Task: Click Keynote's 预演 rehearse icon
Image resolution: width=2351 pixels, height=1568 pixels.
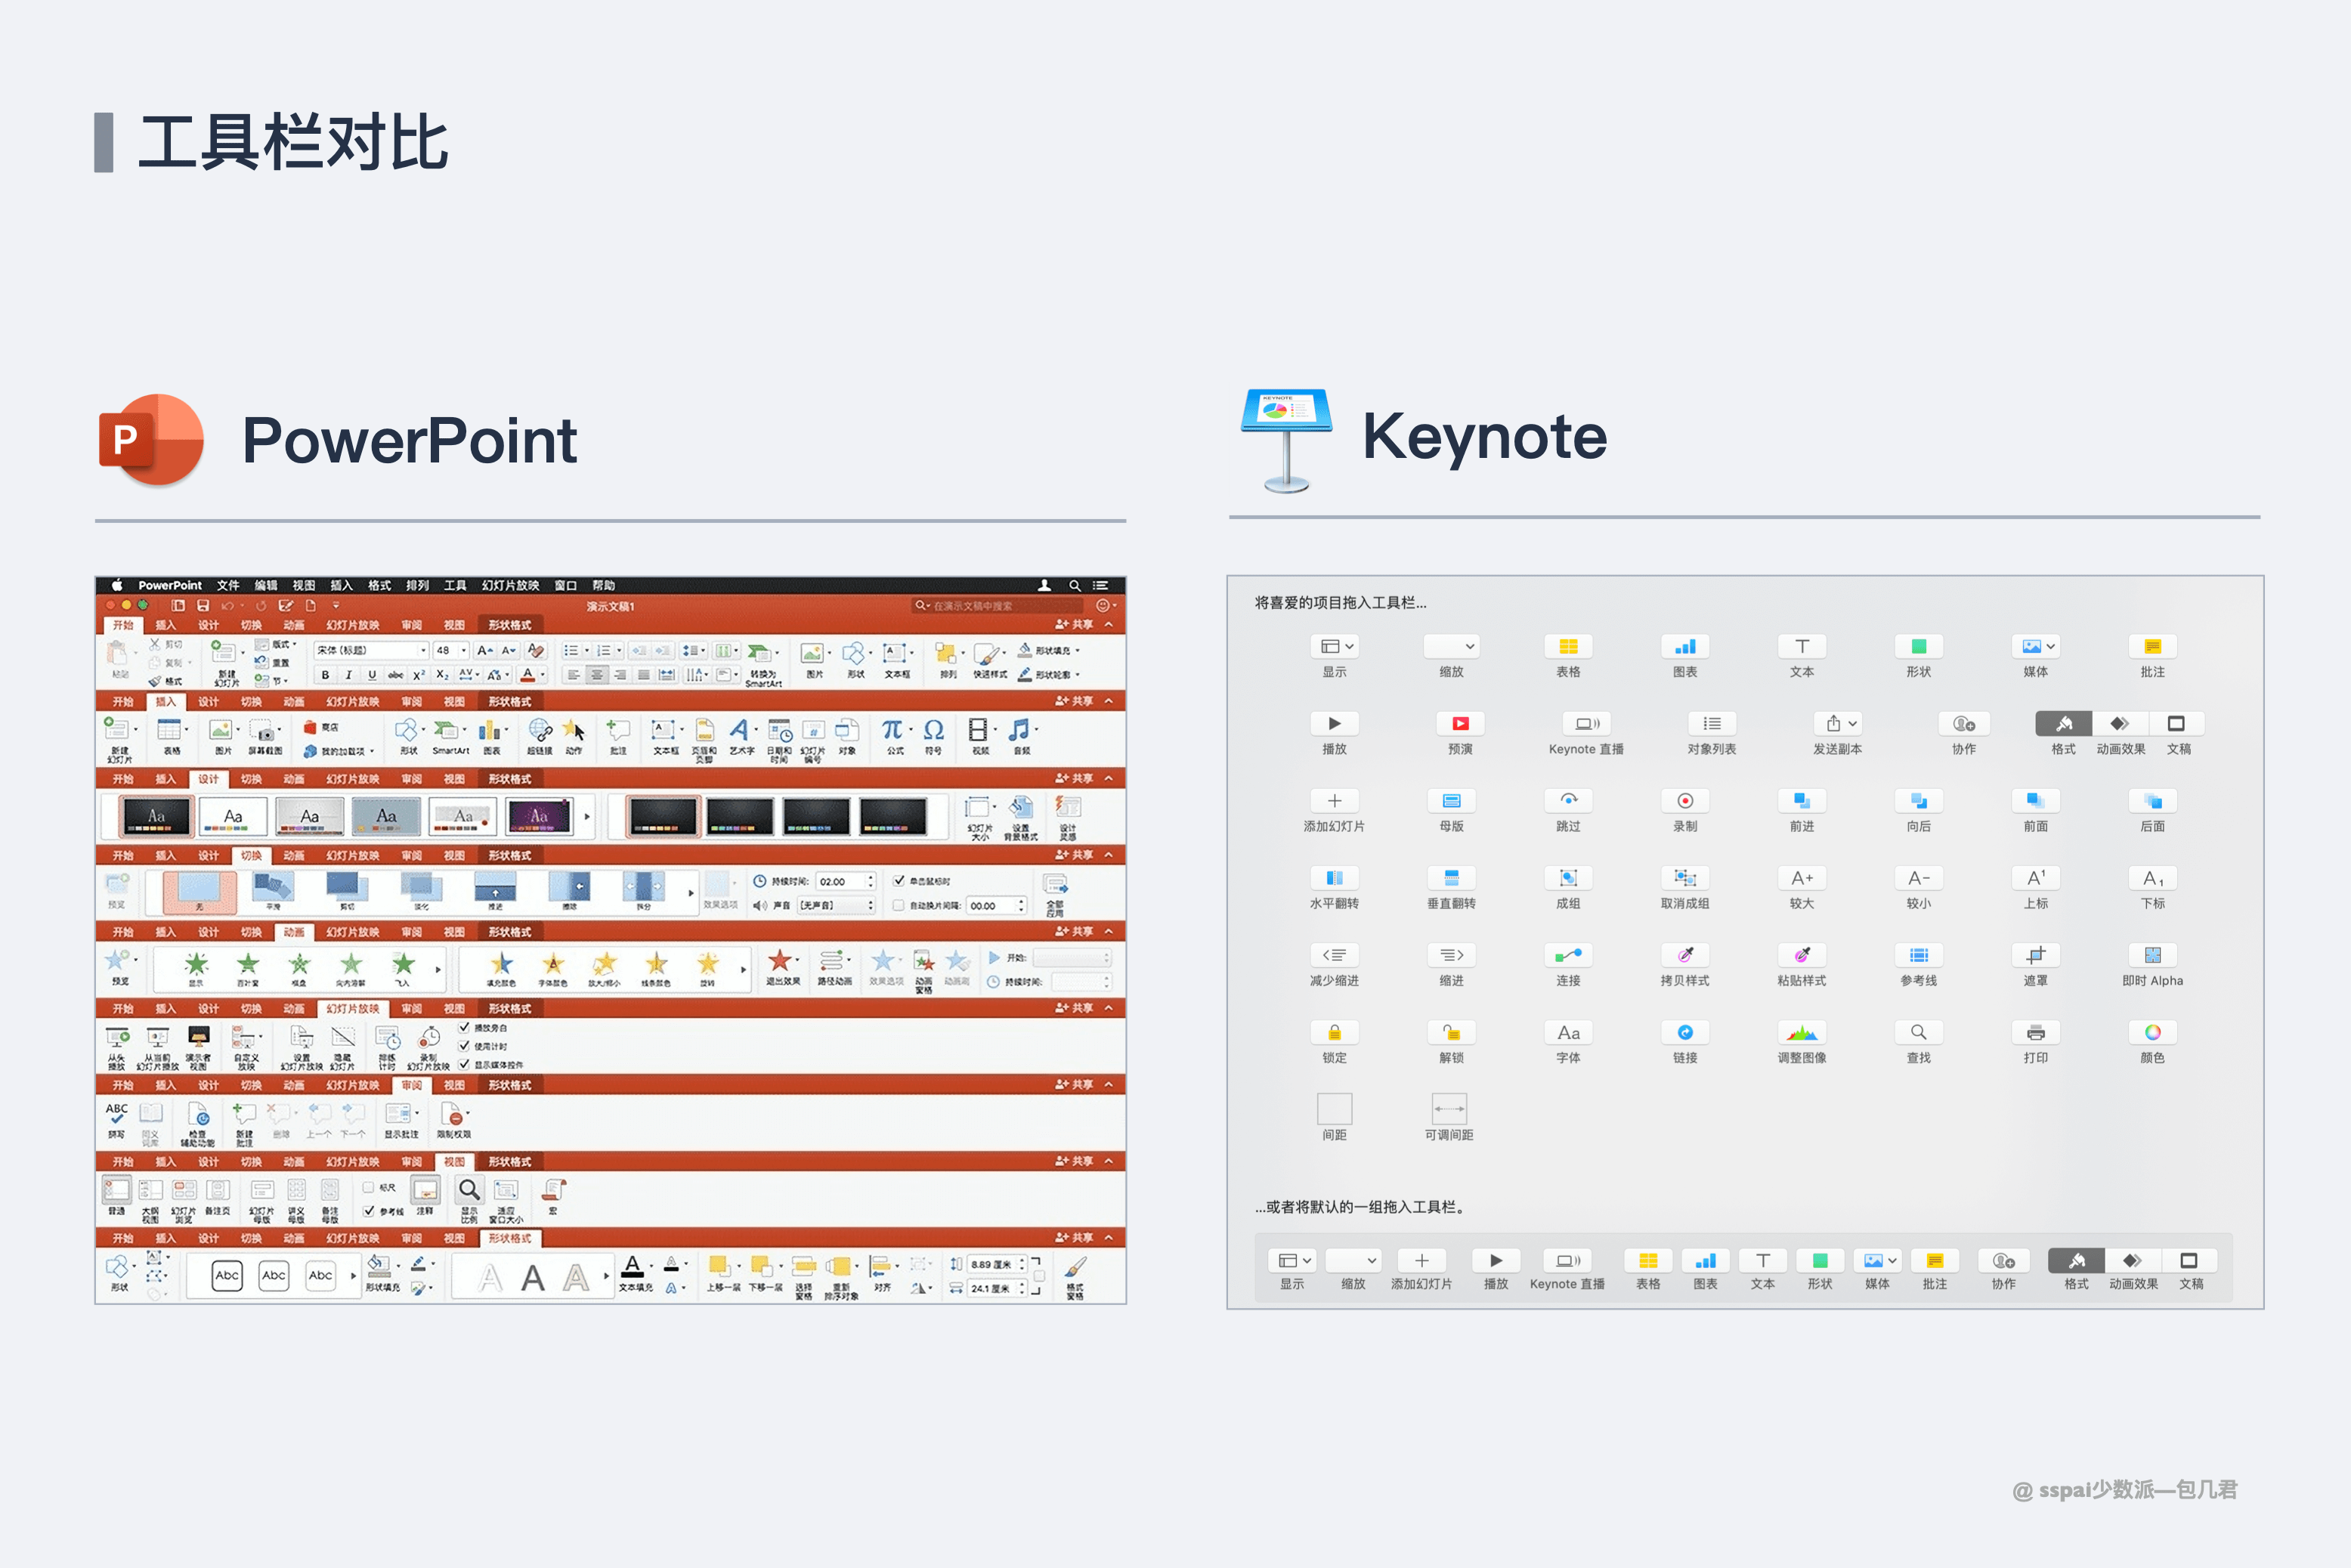Action: coord(1460,723)
